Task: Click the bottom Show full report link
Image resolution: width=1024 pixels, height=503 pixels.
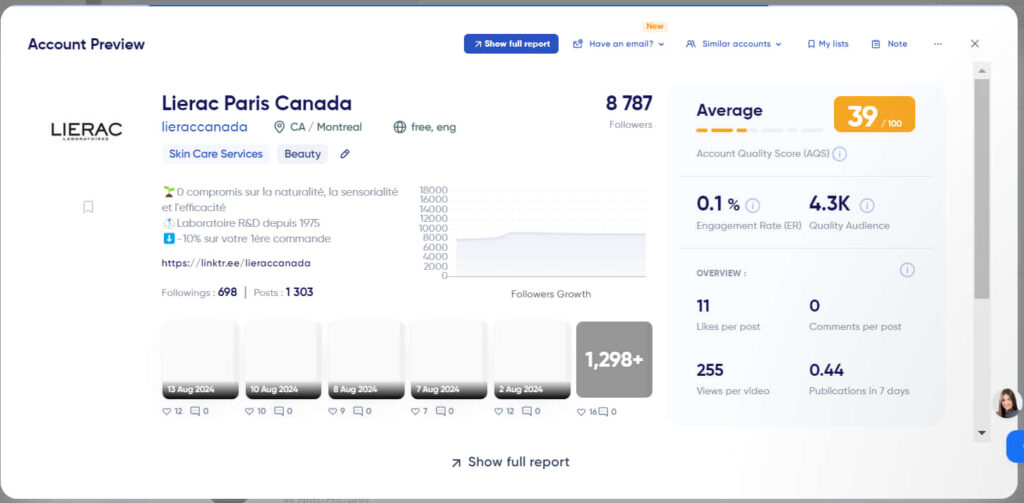Action: (x=510, y=462)
